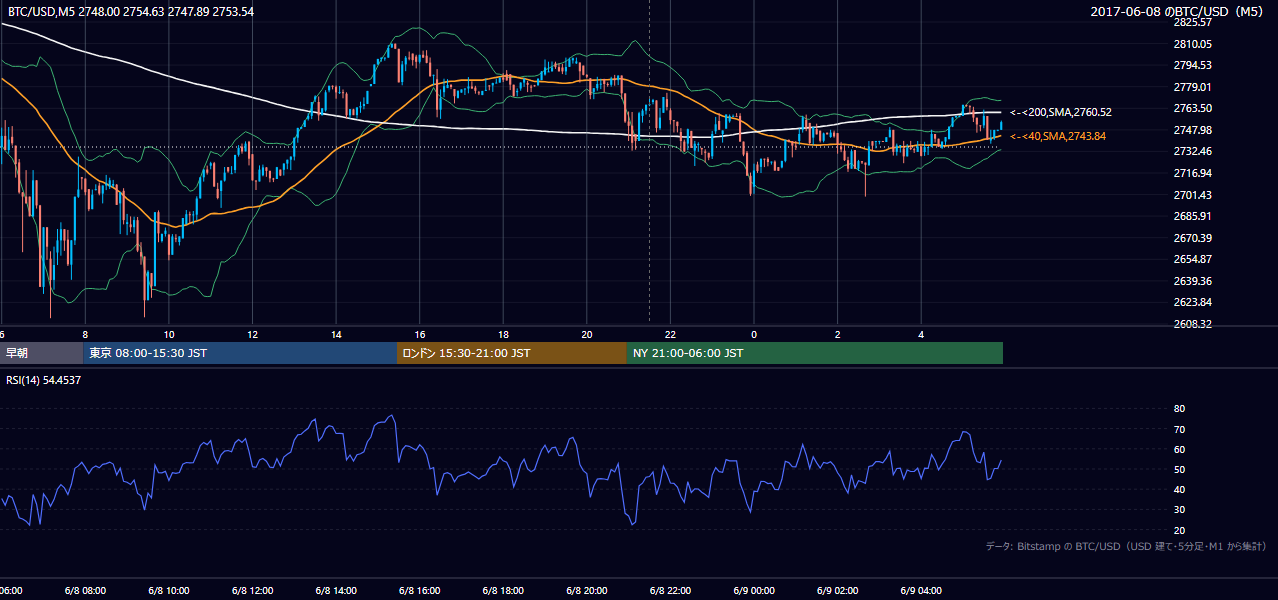1278x600 pixels.
Task: Click the 6/8 18:00 time label
Action: click(x=503, y=591)
